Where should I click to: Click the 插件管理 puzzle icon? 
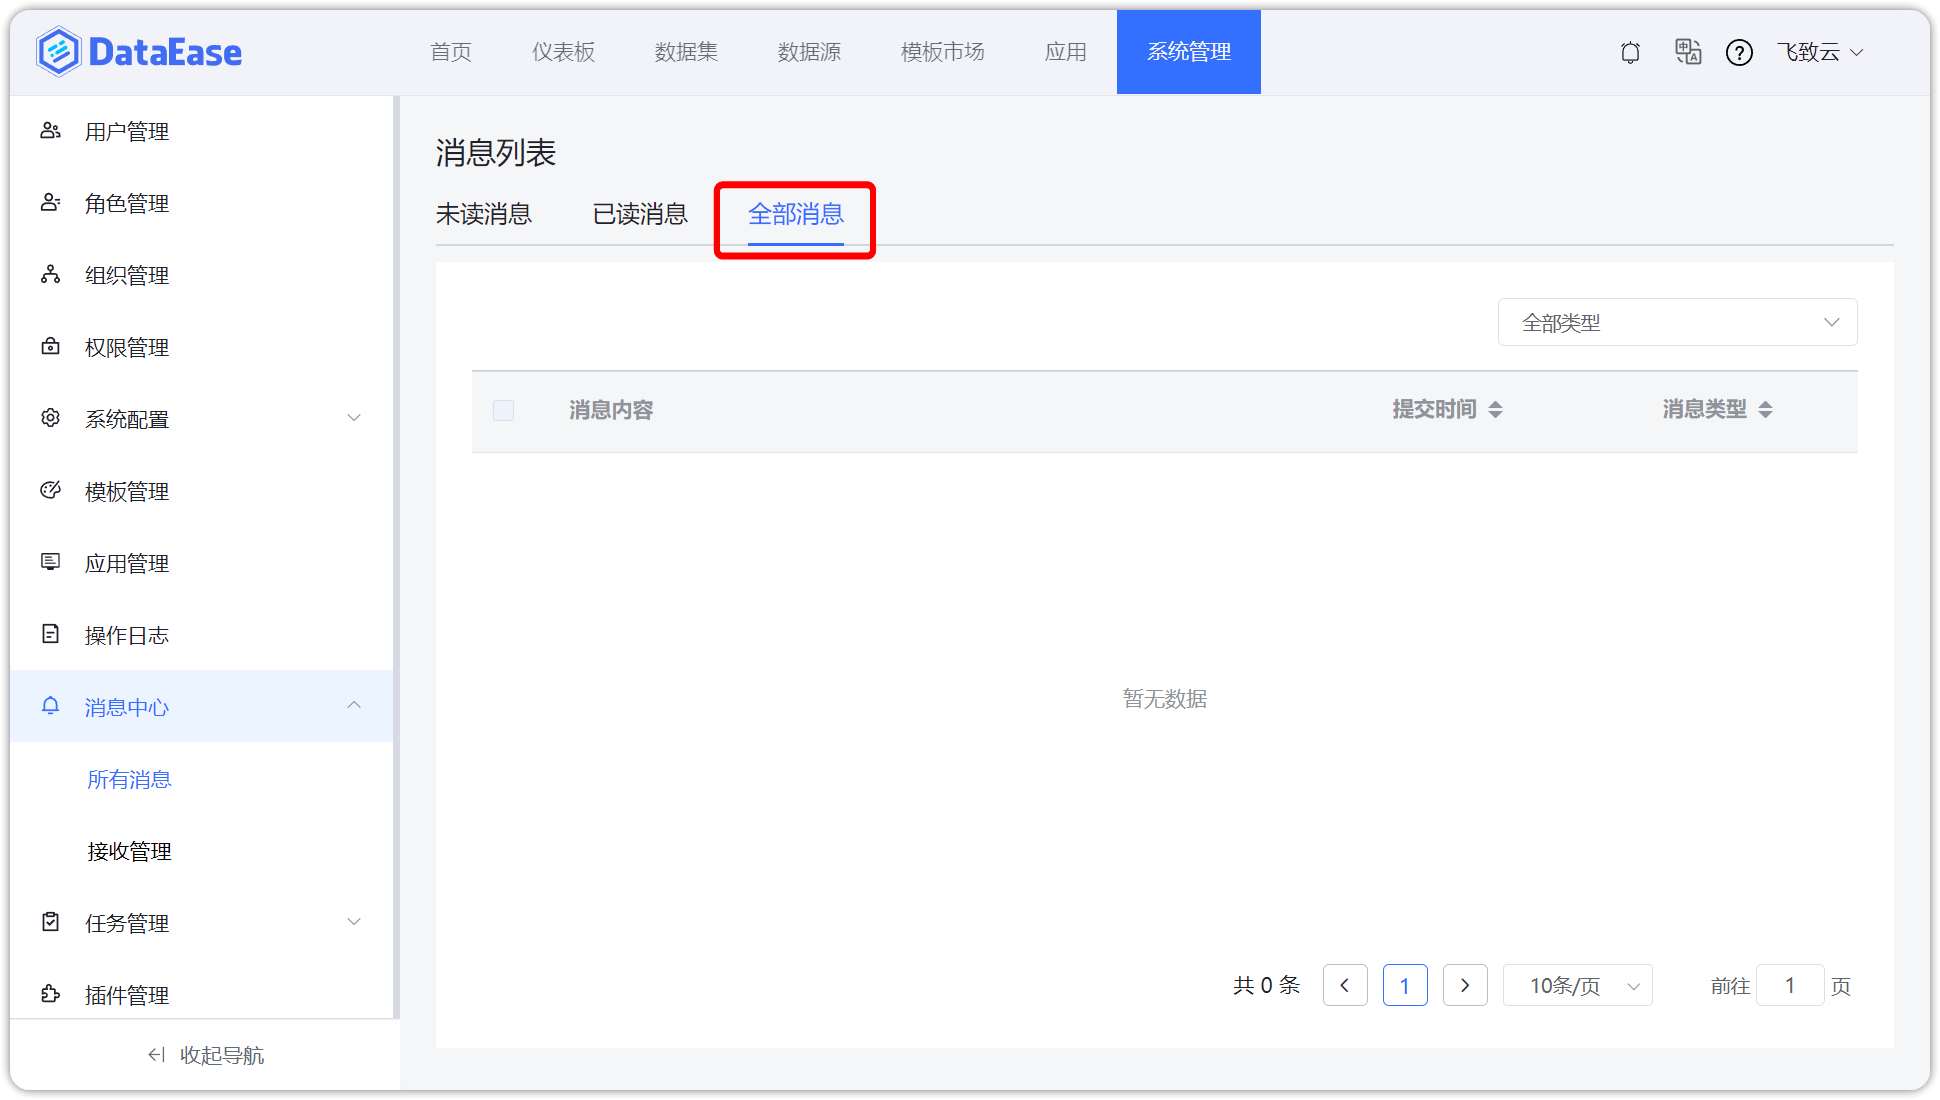pyautogui.click(x=50, y=994)
